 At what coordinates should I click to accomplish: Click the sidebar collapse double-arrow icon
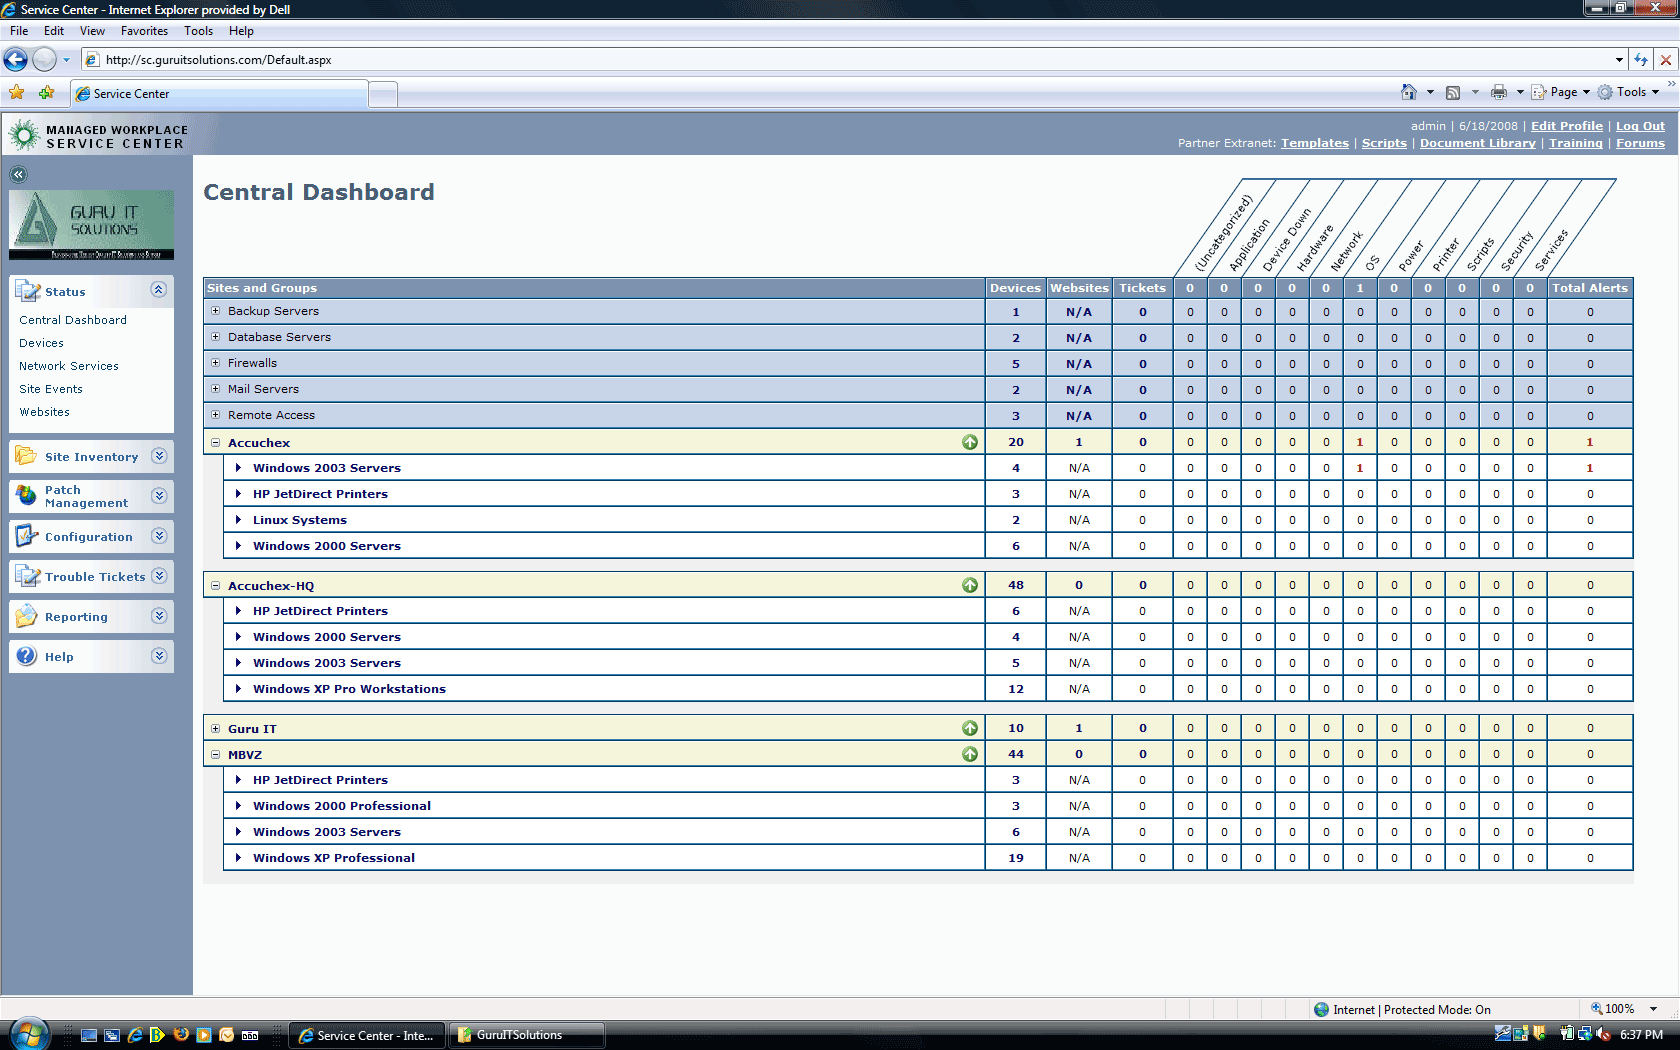pyautogui.click(x=18, y=174)
